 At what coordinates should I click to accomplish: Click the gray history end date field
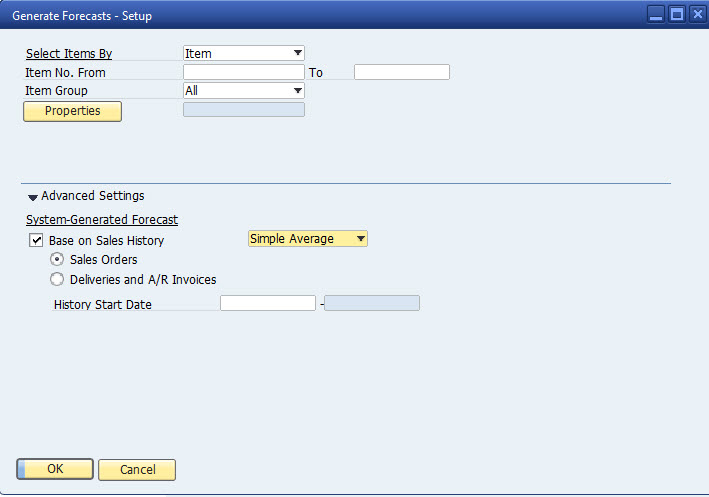click(372, 303)
